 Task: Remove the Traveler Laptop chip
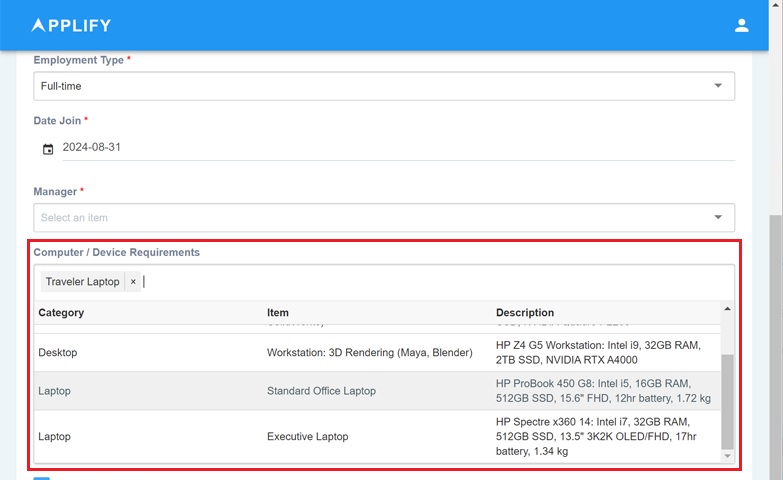point(133,282)
